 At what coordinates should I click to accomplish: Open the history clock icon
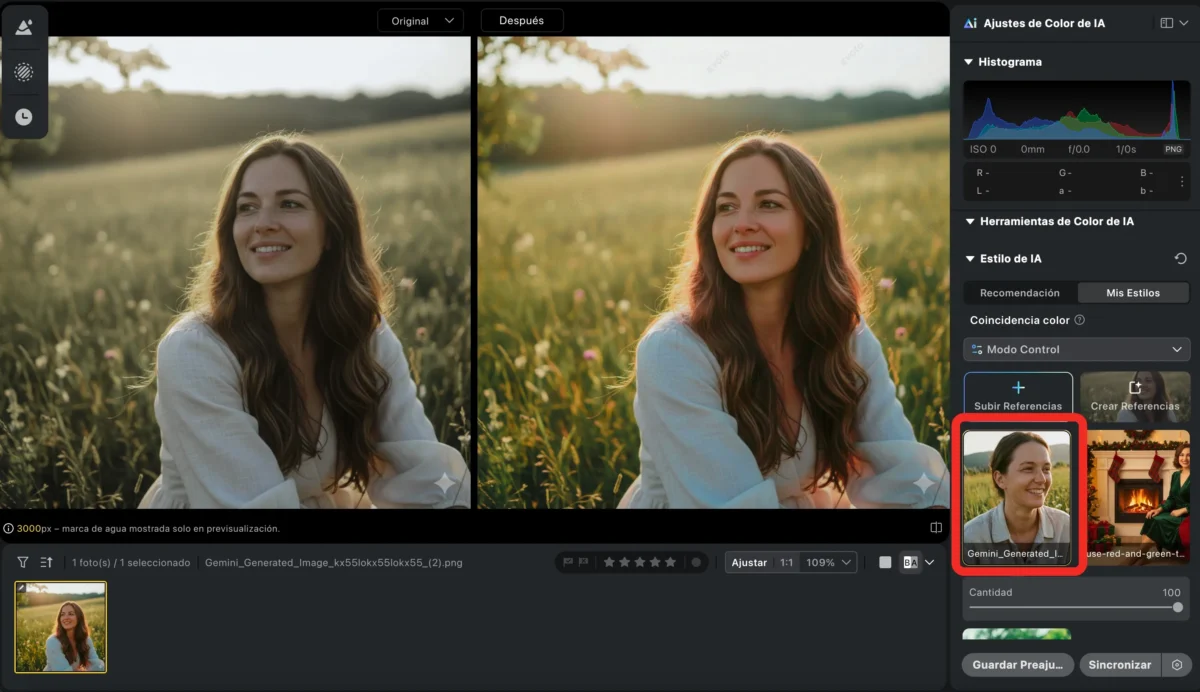point(24,117)
